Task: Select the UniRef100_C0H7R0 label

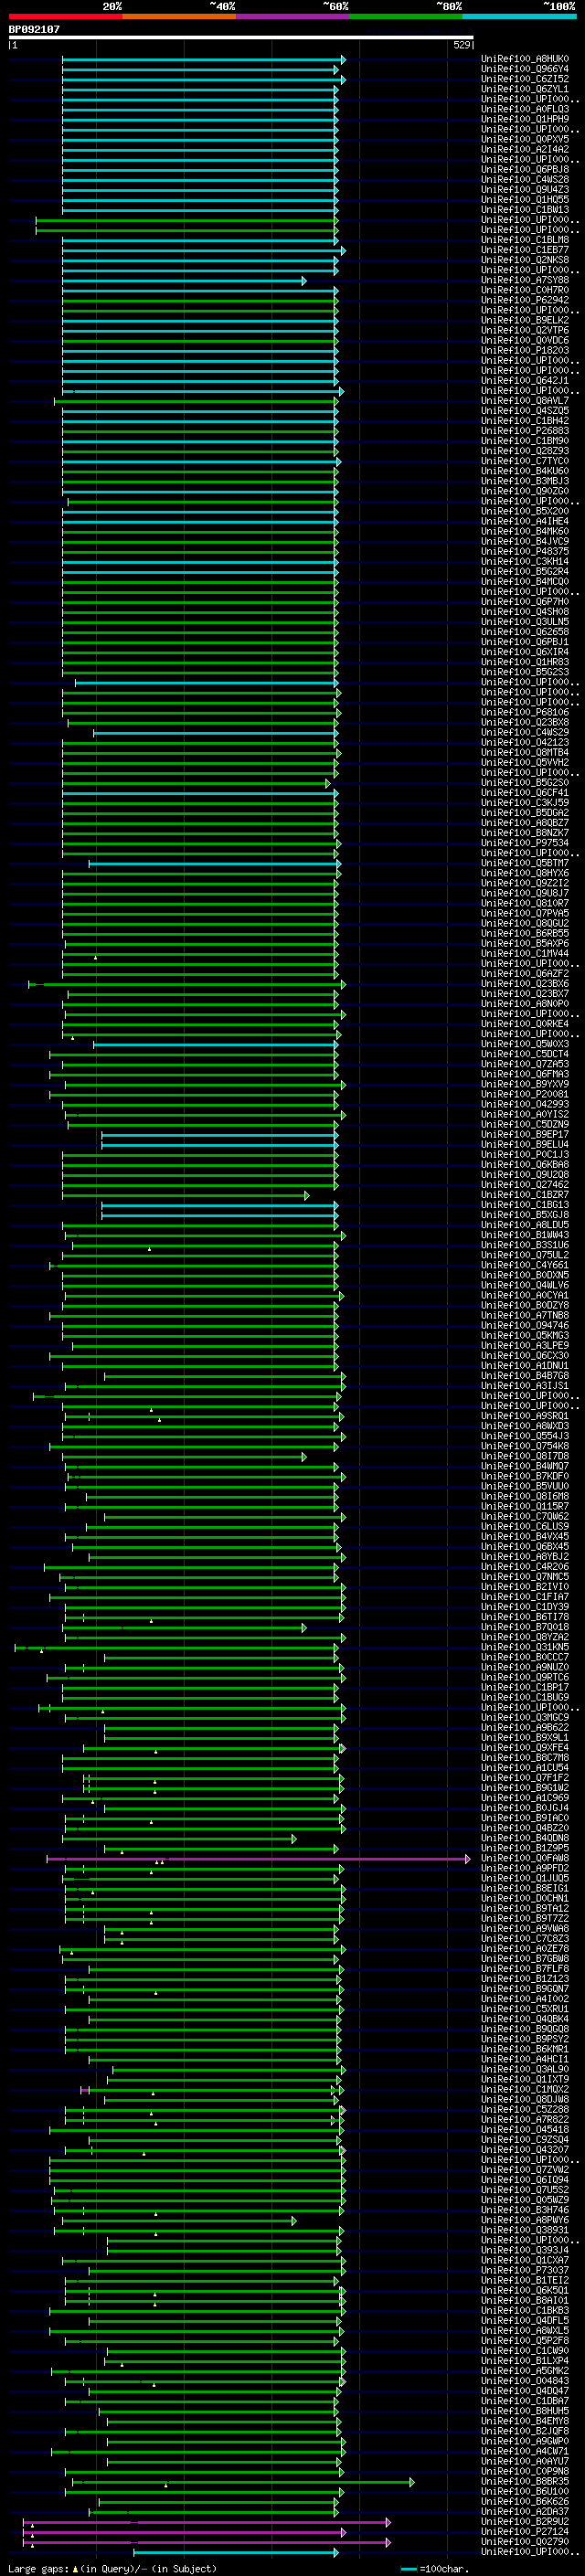Action: [525, 290]
